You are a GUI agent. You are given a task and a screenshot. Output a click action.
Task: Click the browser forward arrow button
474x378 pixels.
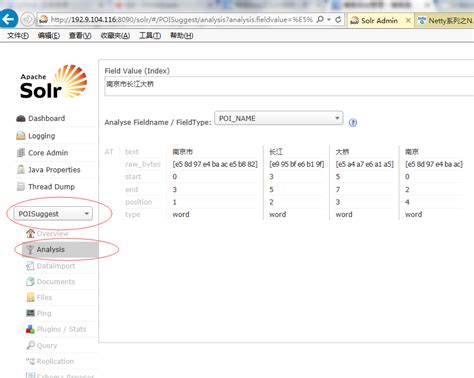coord(27,20)
